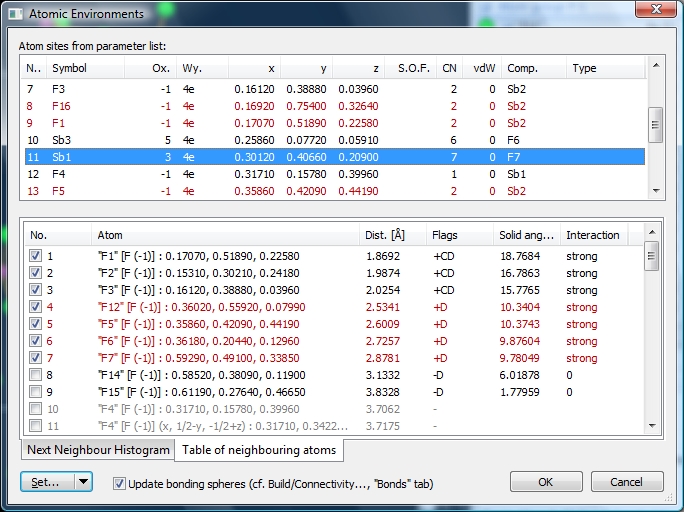Click the Atomic Environments title bar icon
Viewport: 684px width, 512px height.
[x=15, y=14]
